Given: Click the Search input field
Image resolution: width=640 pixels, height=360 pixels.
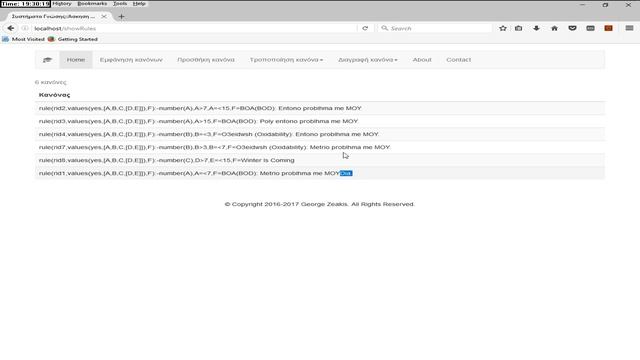Looking at the screenshot, I should (435, 28).
